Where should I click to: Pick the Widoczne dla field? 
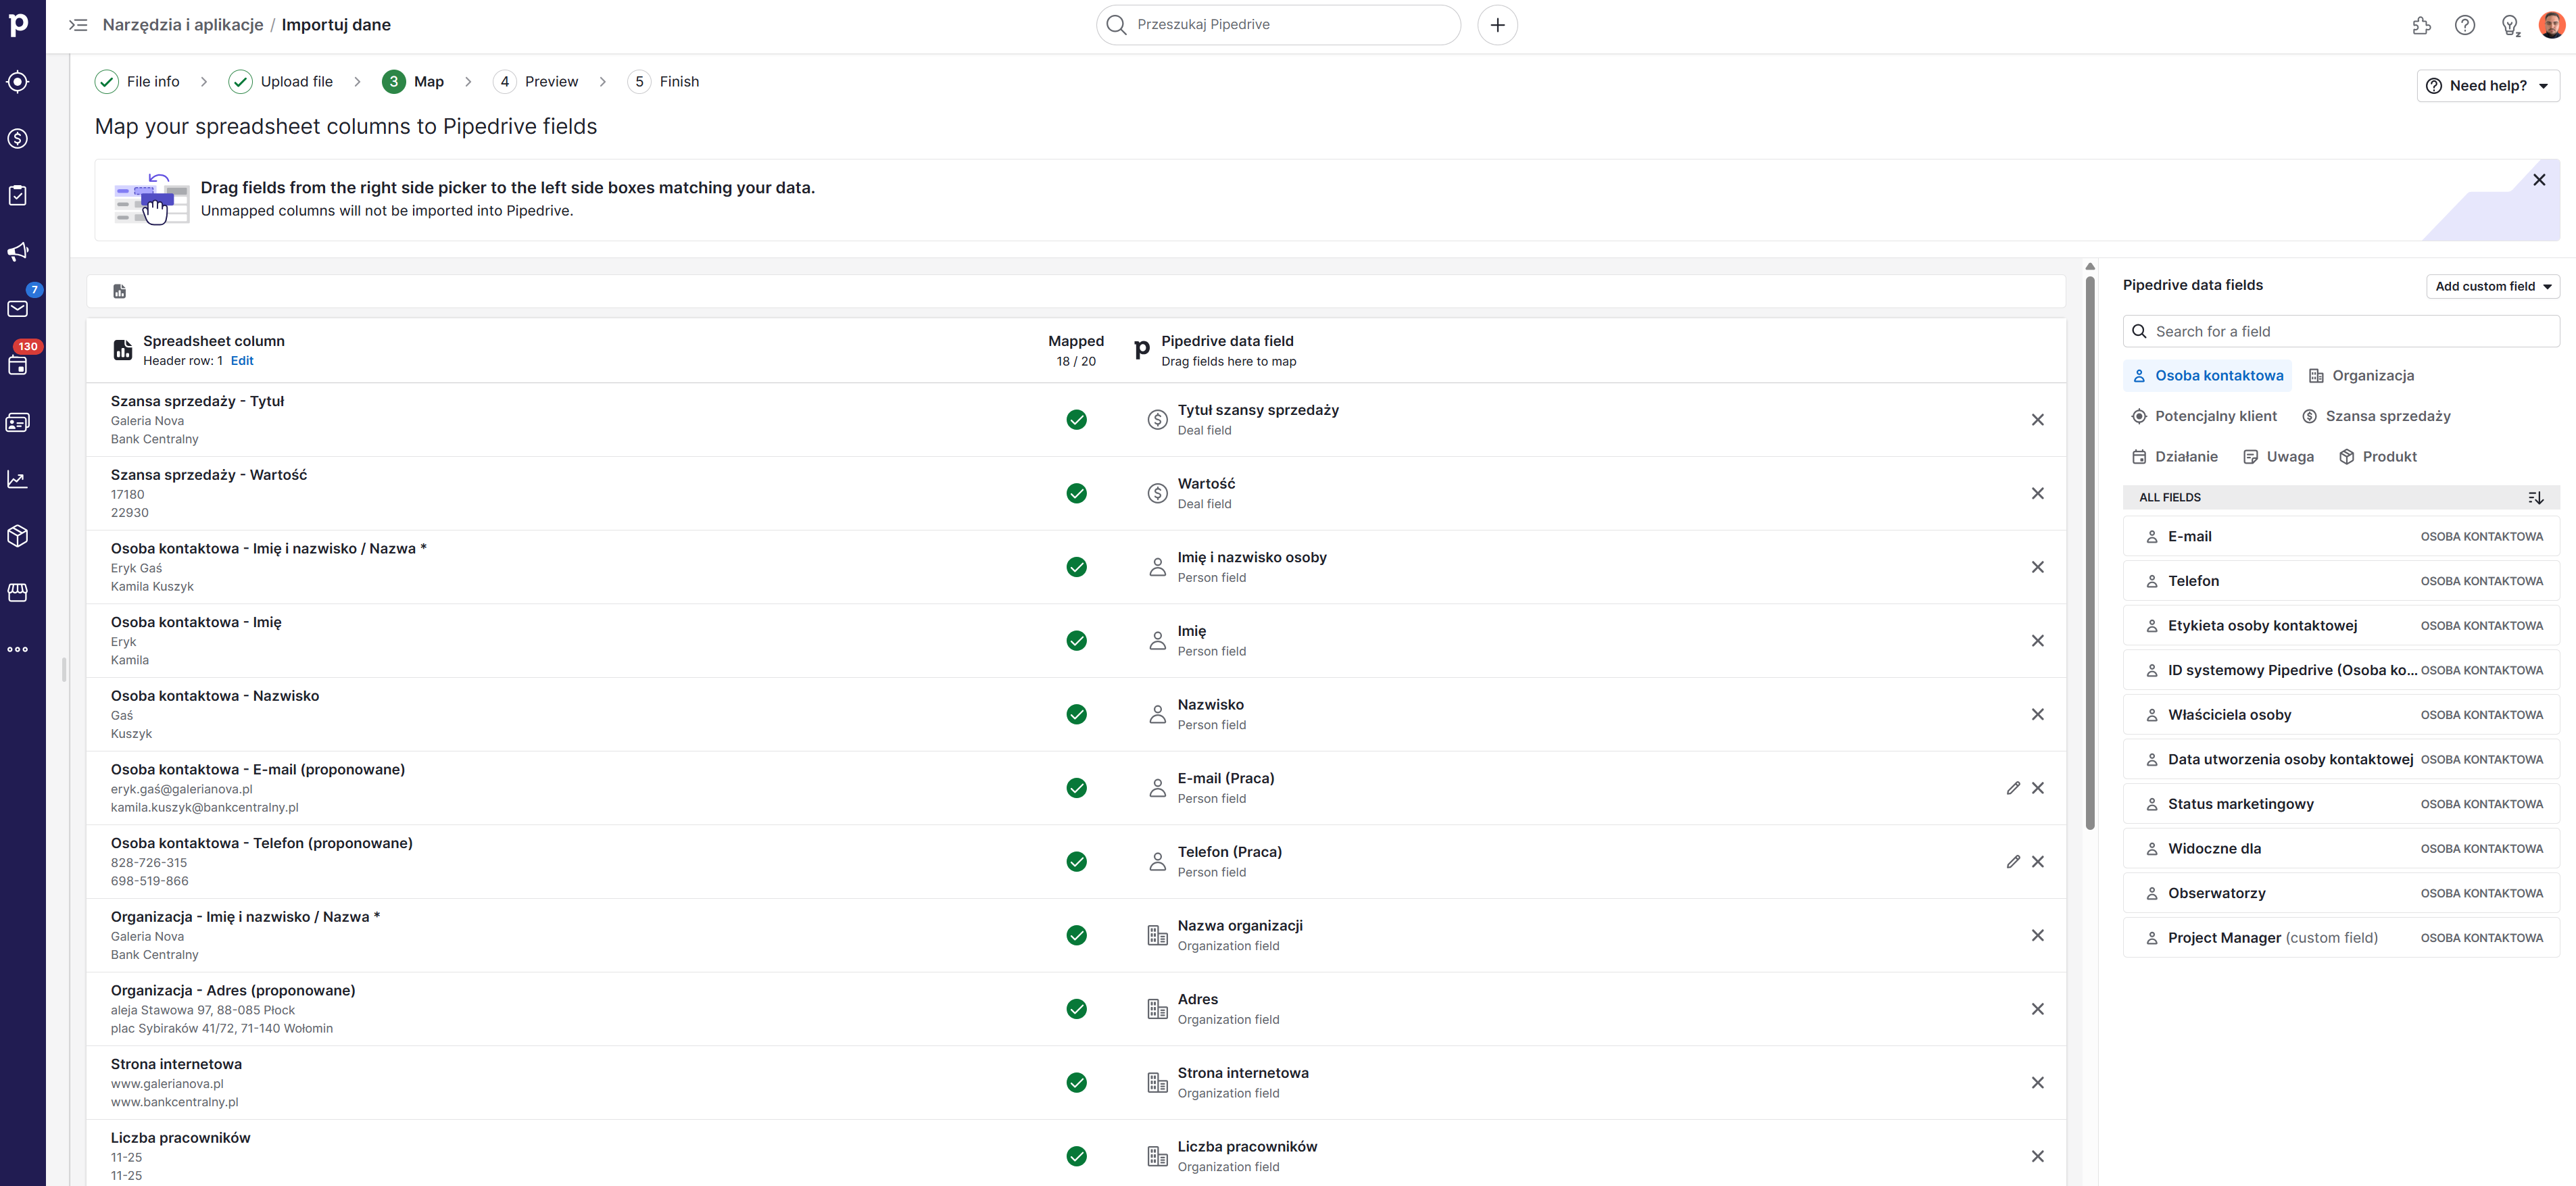2341,849
